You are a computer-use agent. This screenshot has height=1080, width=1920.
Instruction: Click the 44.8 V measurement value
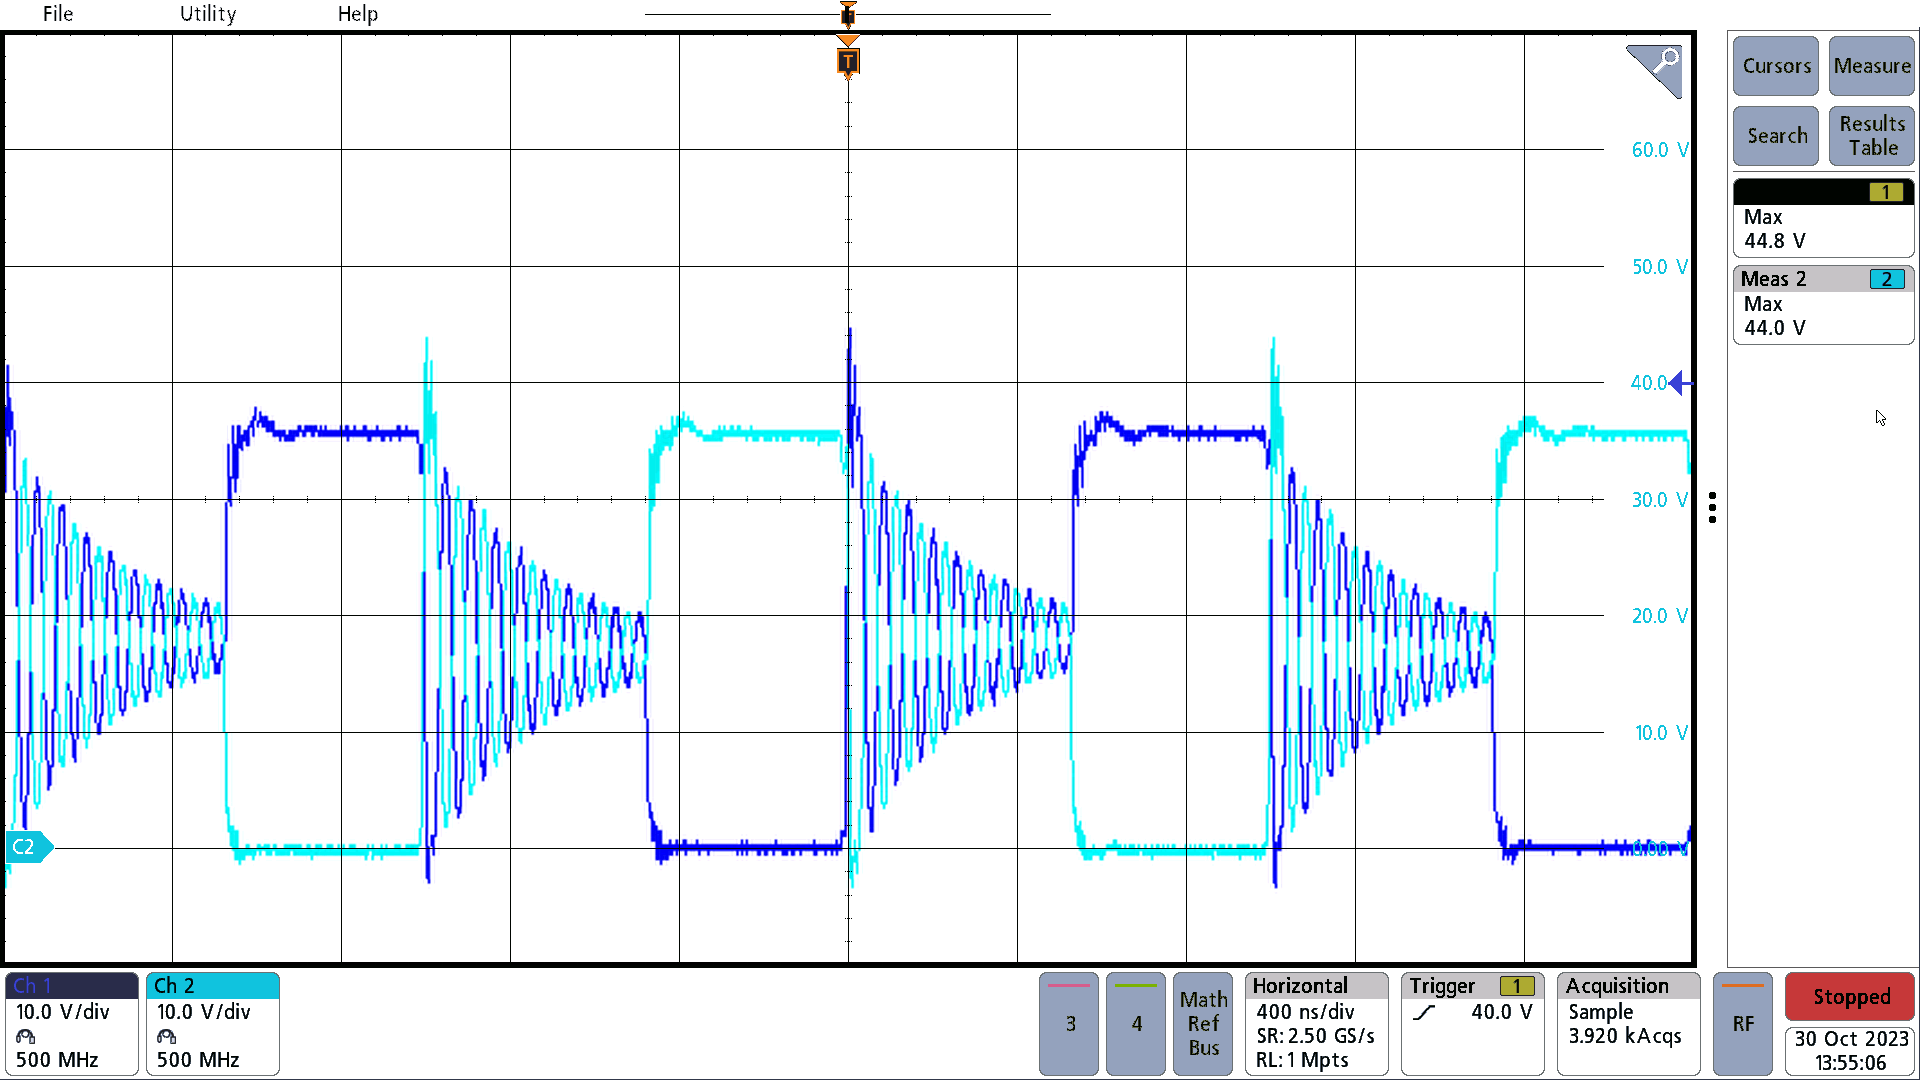1775,241
